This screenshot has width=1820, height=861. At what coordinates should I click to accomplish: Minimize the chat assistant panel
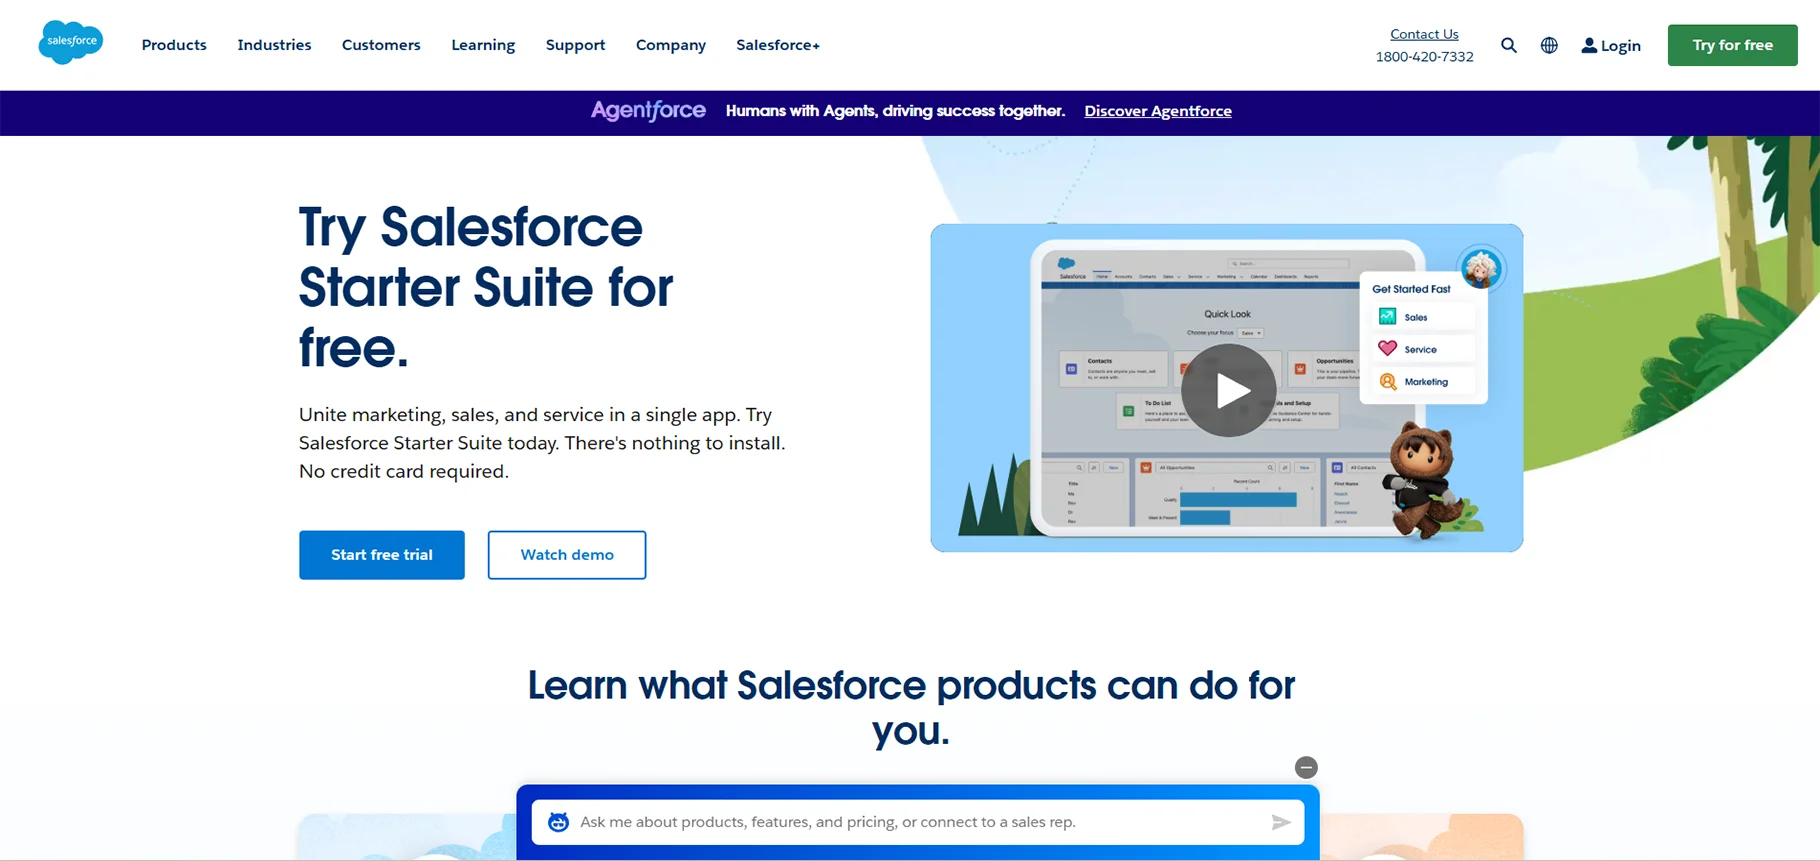click(1306, 767)
